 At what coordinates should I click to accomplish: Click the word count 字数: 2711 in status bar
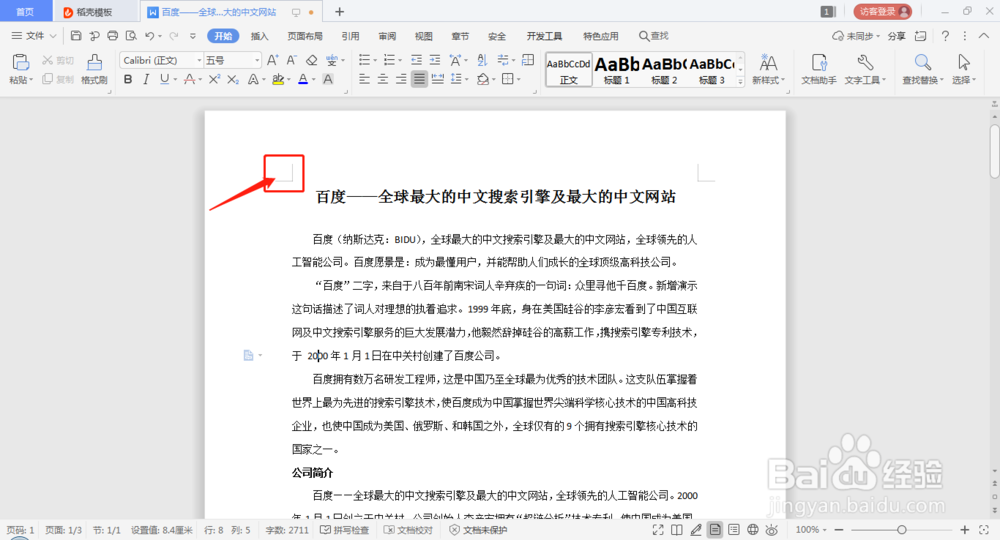[x=287, y=530]
